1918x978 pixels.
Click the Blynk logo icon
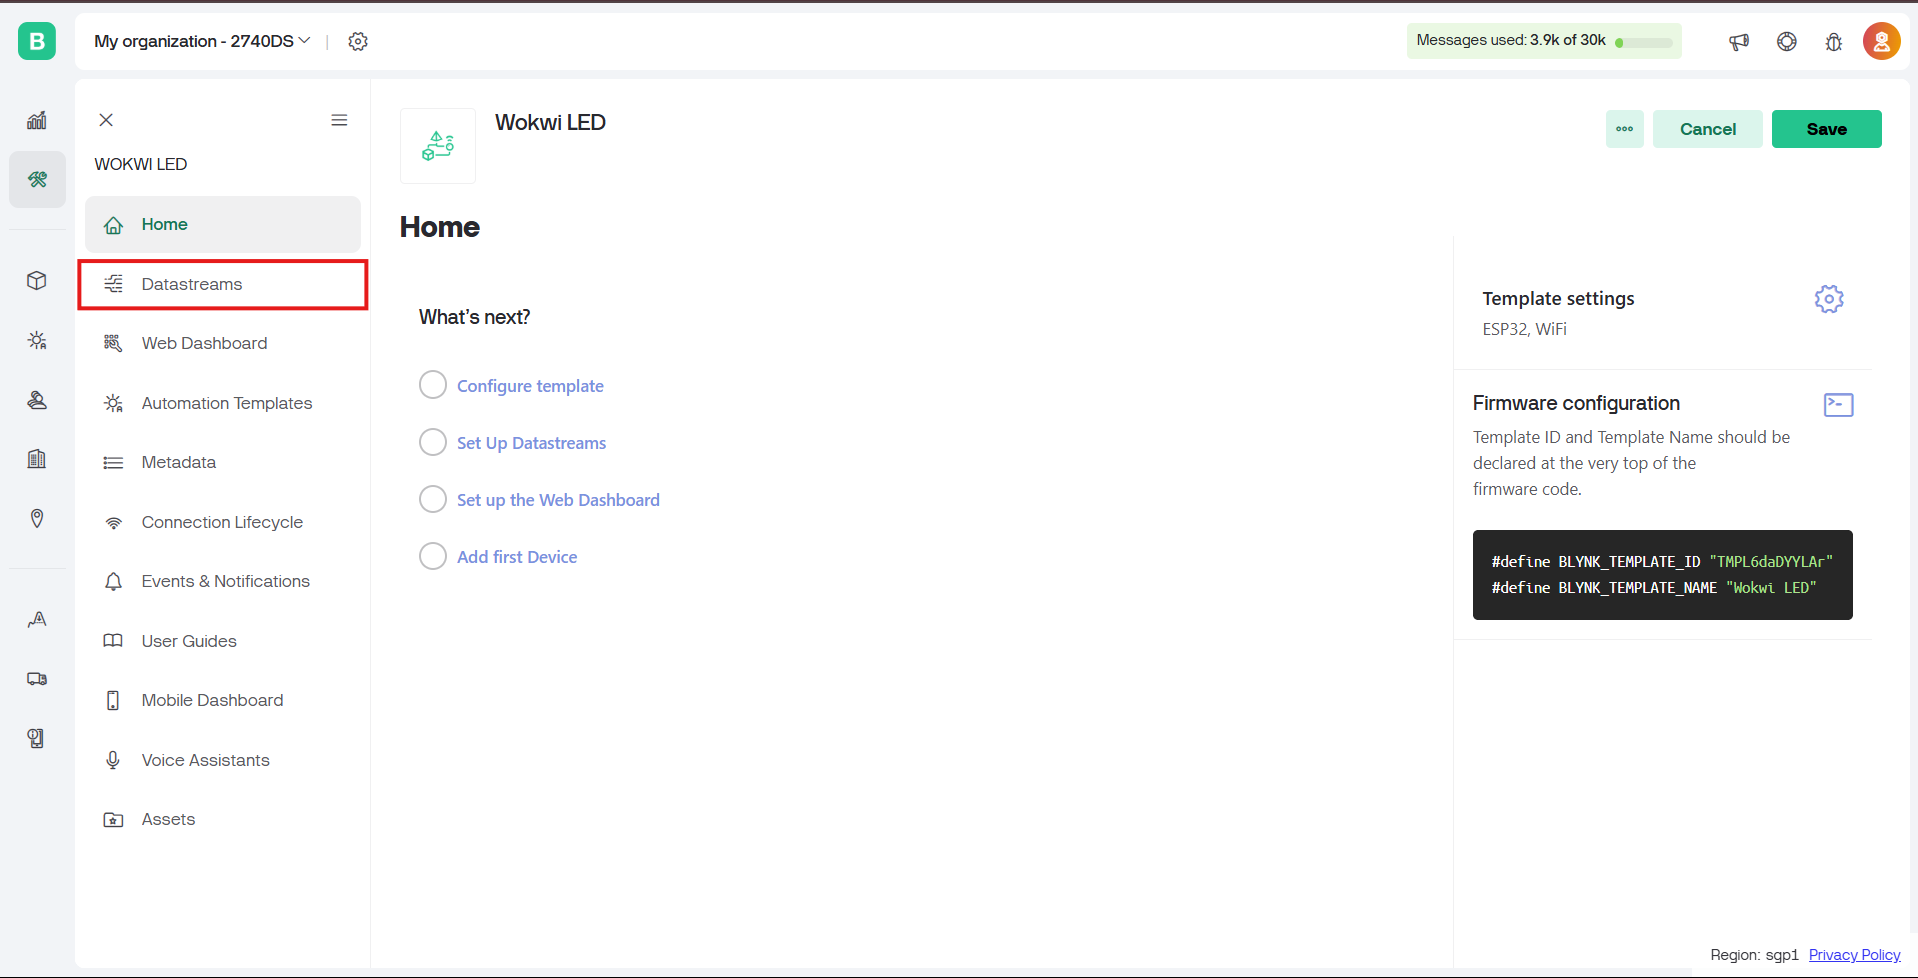coord(37,41)
